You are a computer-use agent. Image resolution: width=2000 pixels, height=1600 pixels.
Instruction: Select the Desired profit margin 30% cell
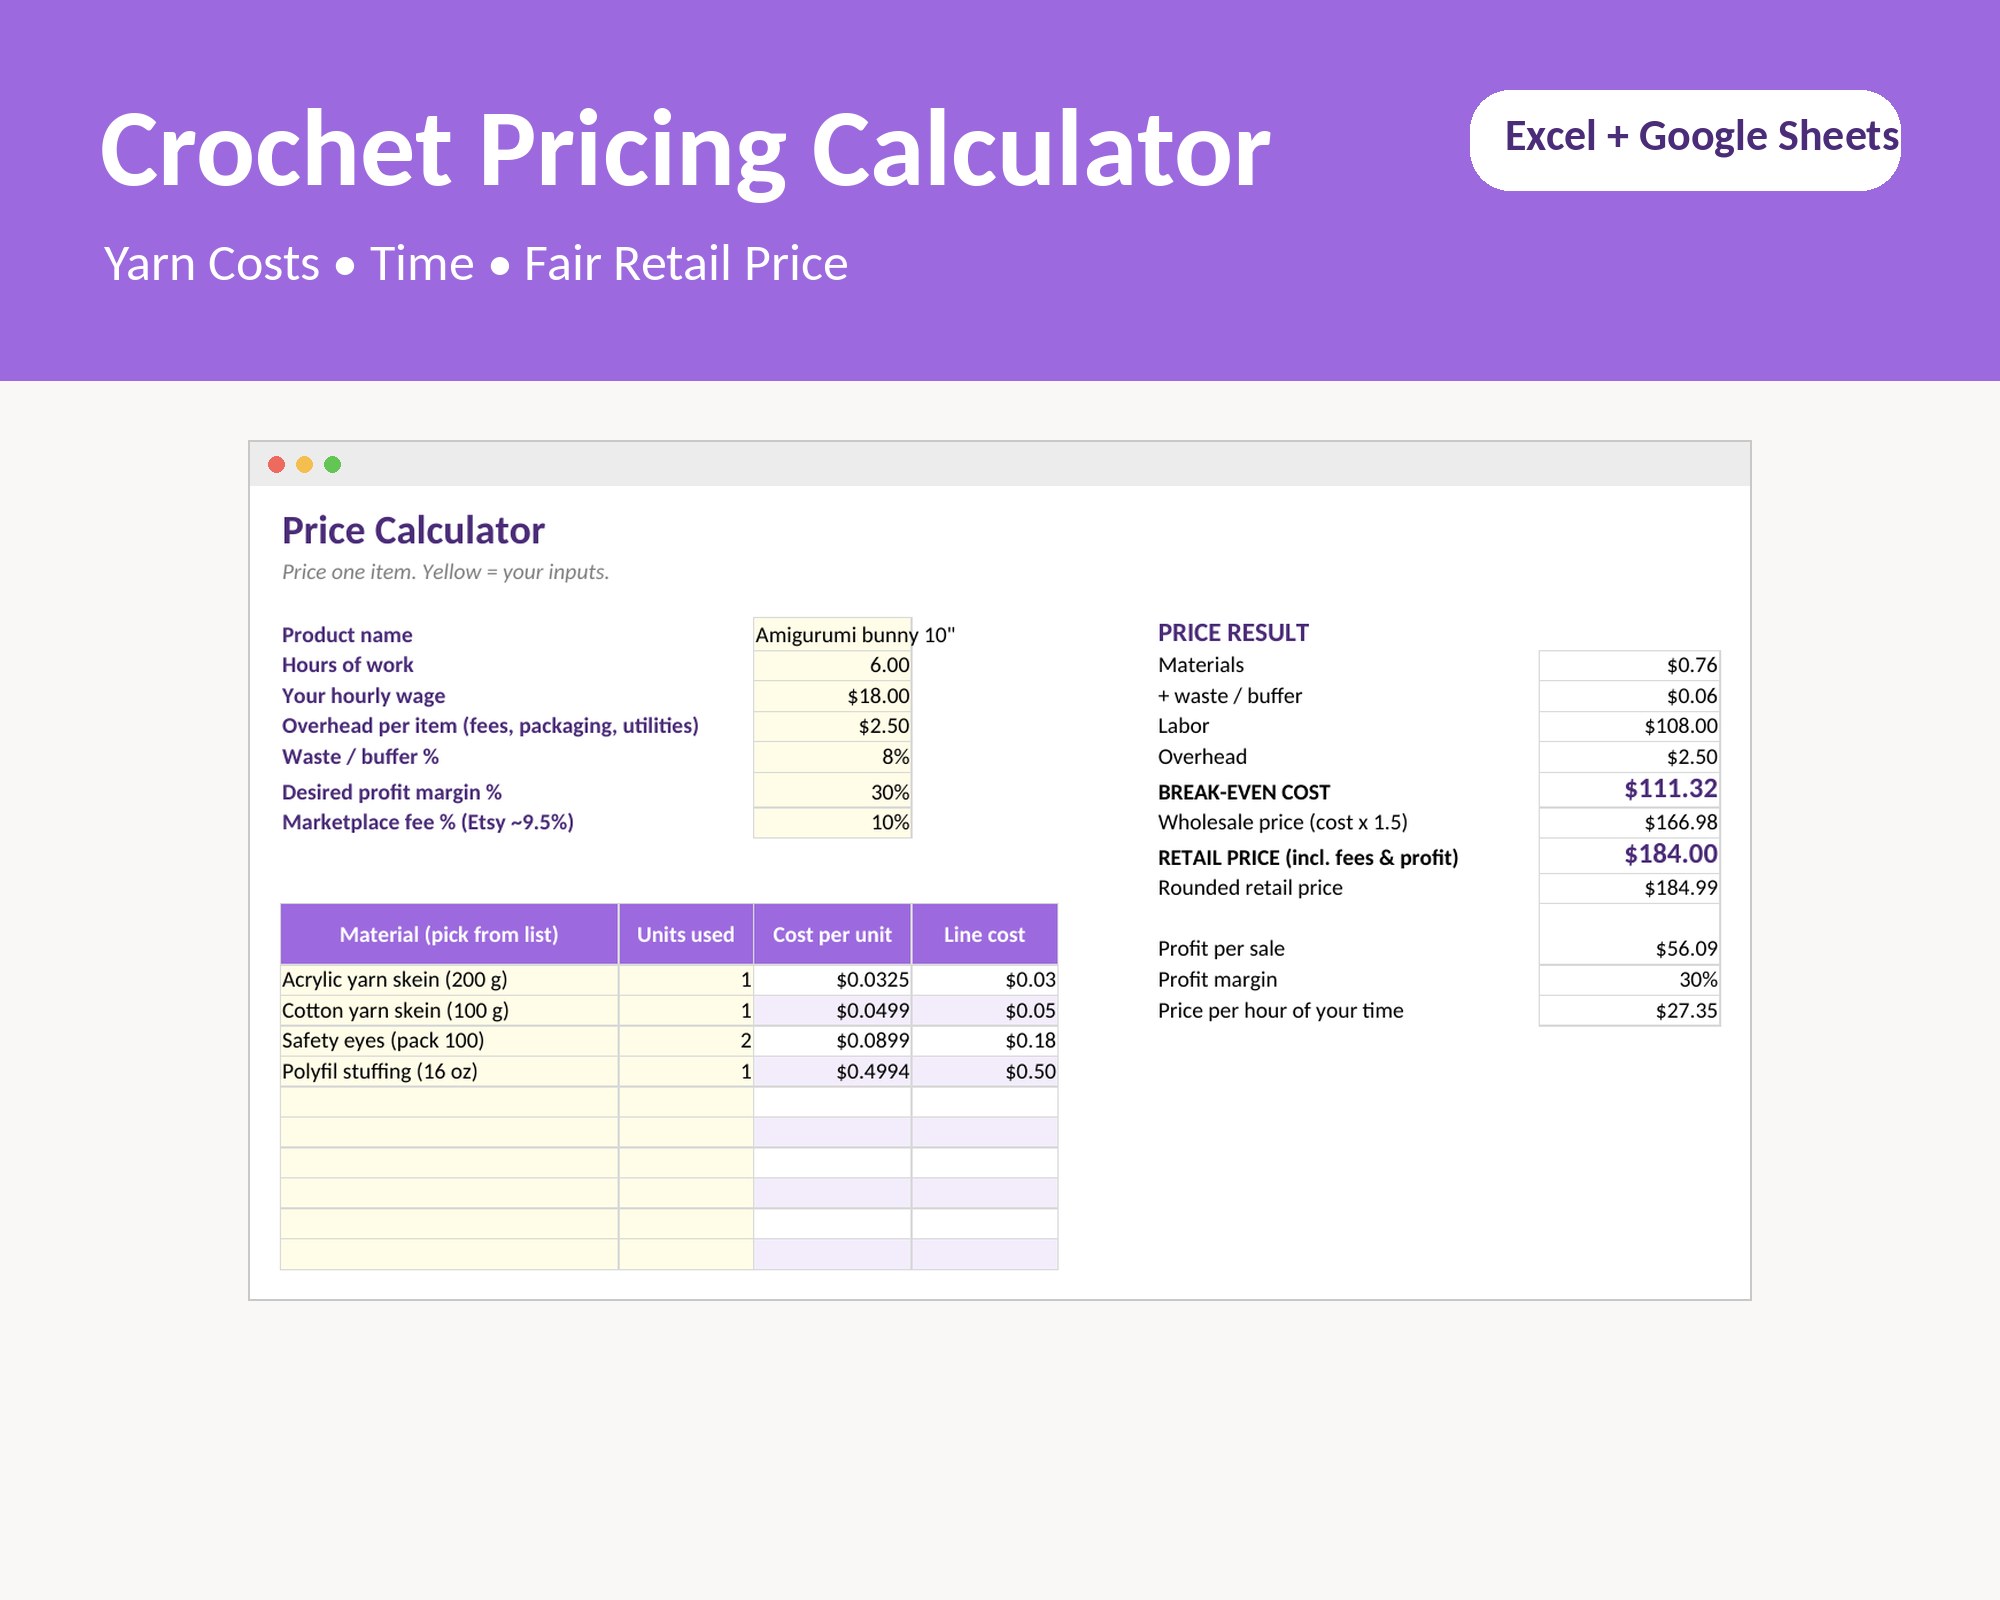coord(832,791)
